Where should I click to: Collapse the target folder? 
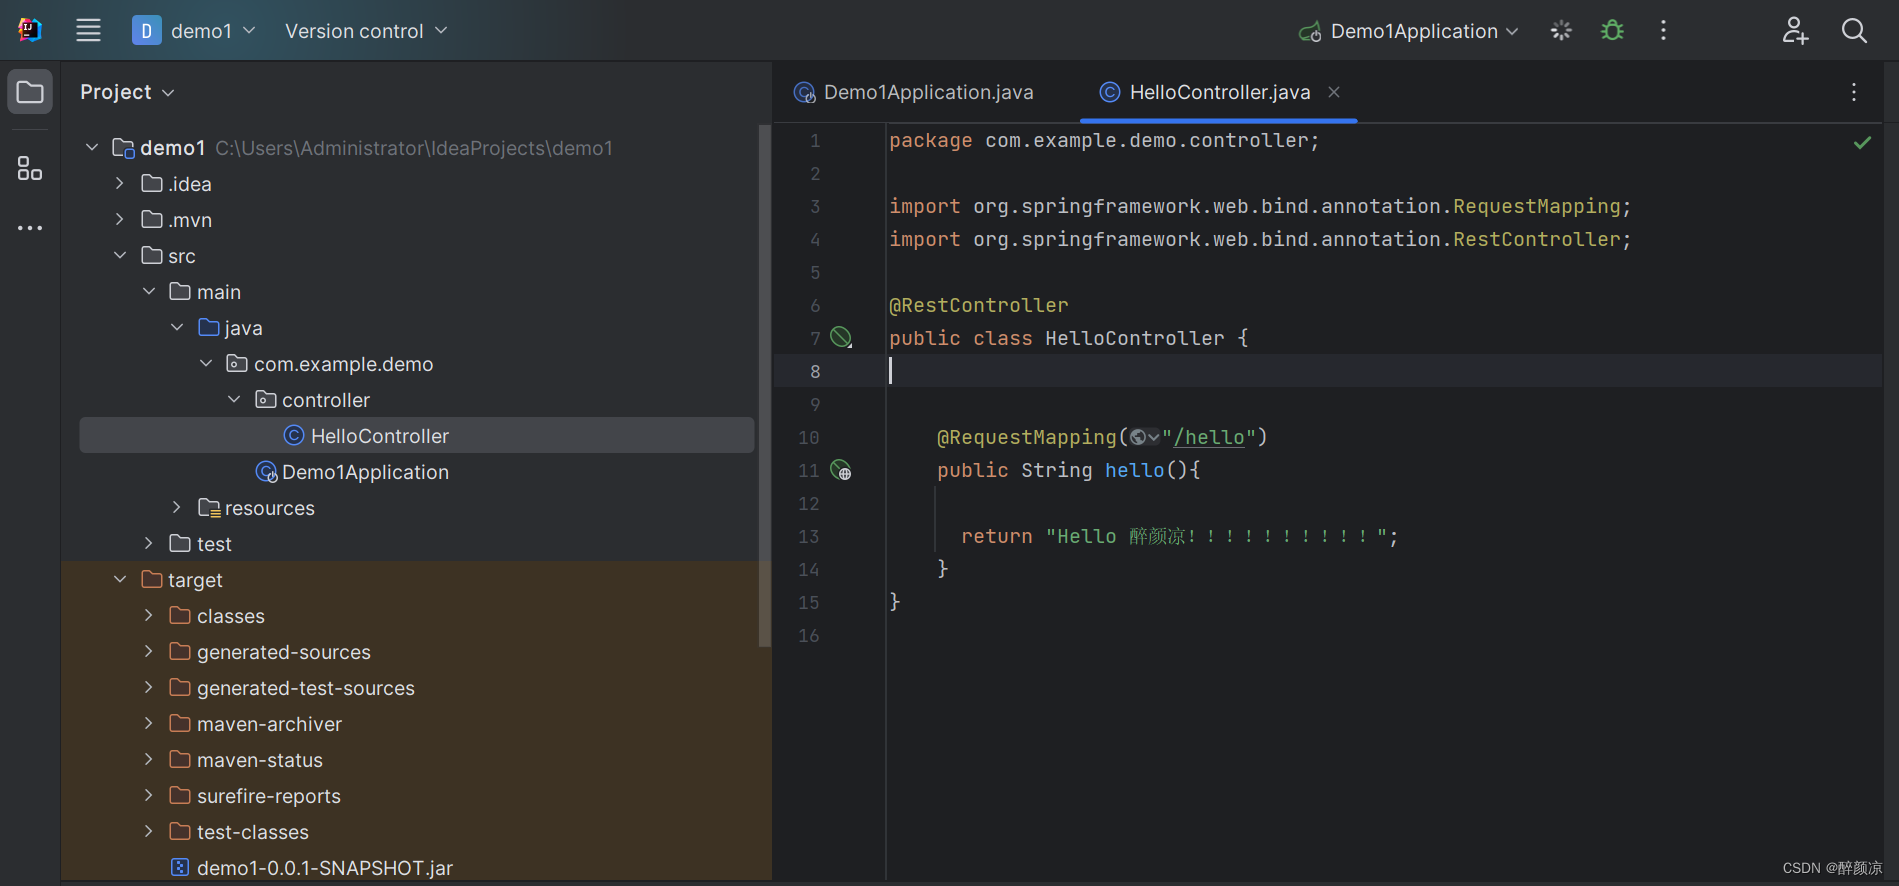(120, 580)
